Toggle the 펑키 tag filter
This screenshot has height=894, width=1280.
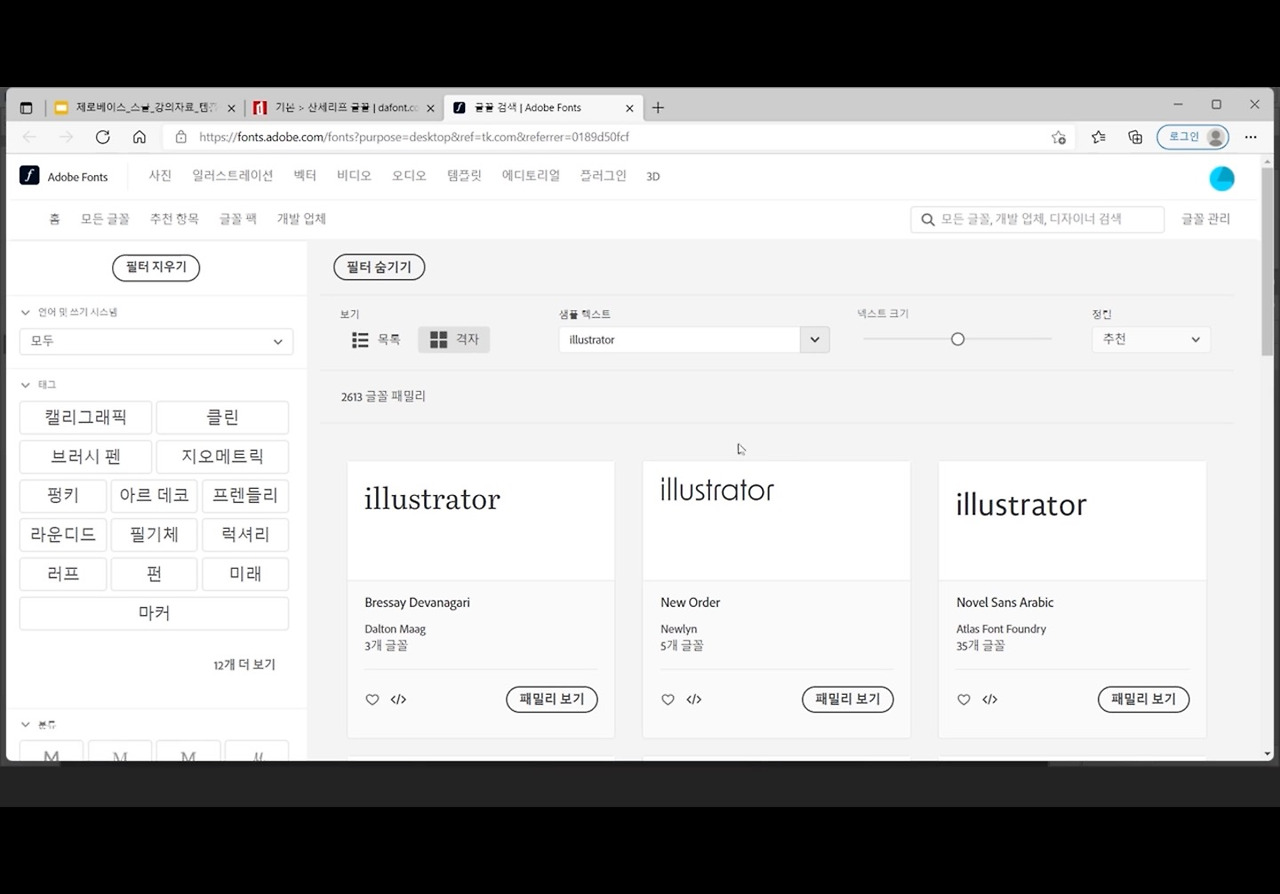pyautogui.click(x=63, y=495)
